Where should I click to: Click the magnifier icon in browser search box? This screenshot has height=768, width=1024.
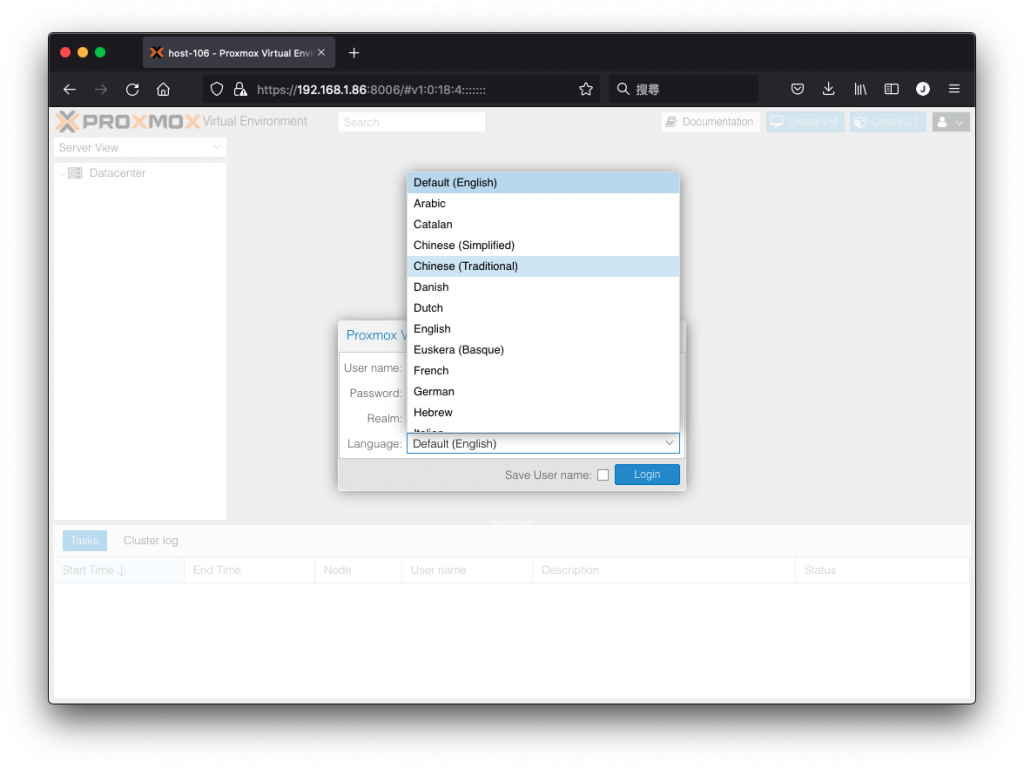[623, 89]
